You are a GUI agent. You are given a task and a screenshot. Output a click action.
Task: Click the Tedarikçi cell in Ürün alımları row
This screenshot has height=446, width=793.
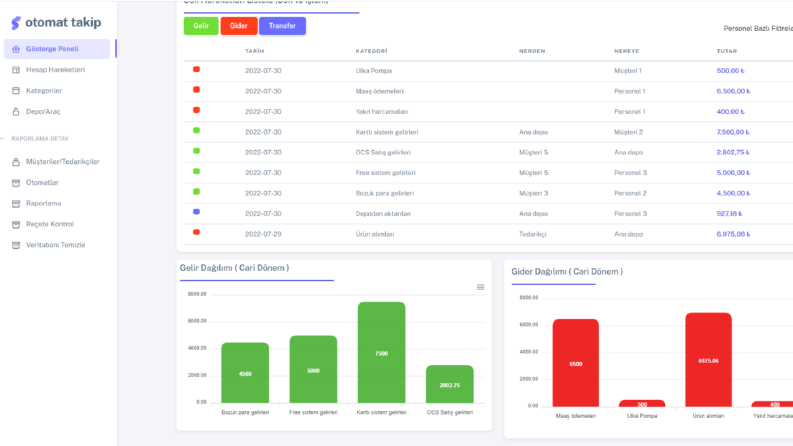click(533, 234)
